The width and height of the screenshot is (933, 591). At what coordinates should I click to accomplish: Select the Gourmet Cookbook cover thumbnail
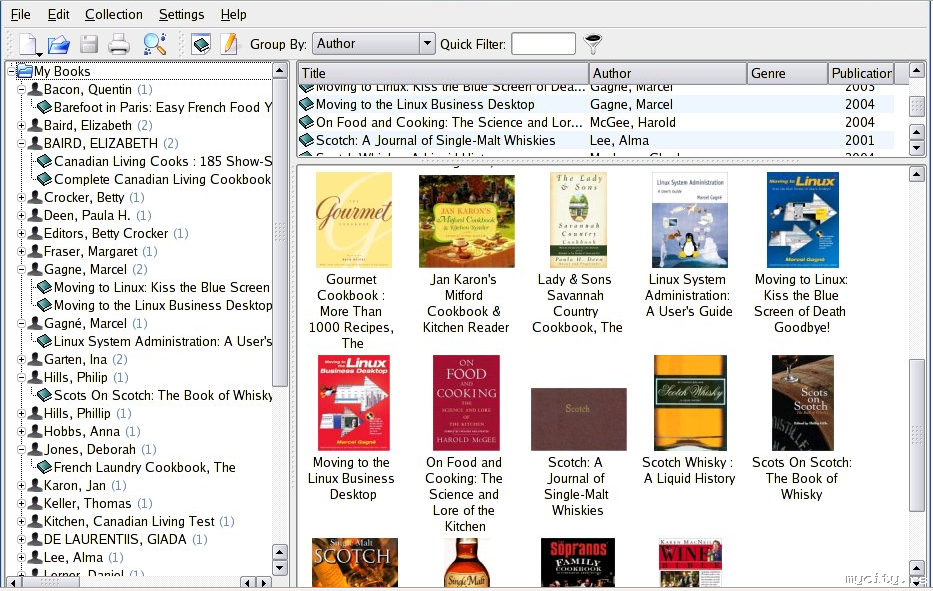pos(353,220)
